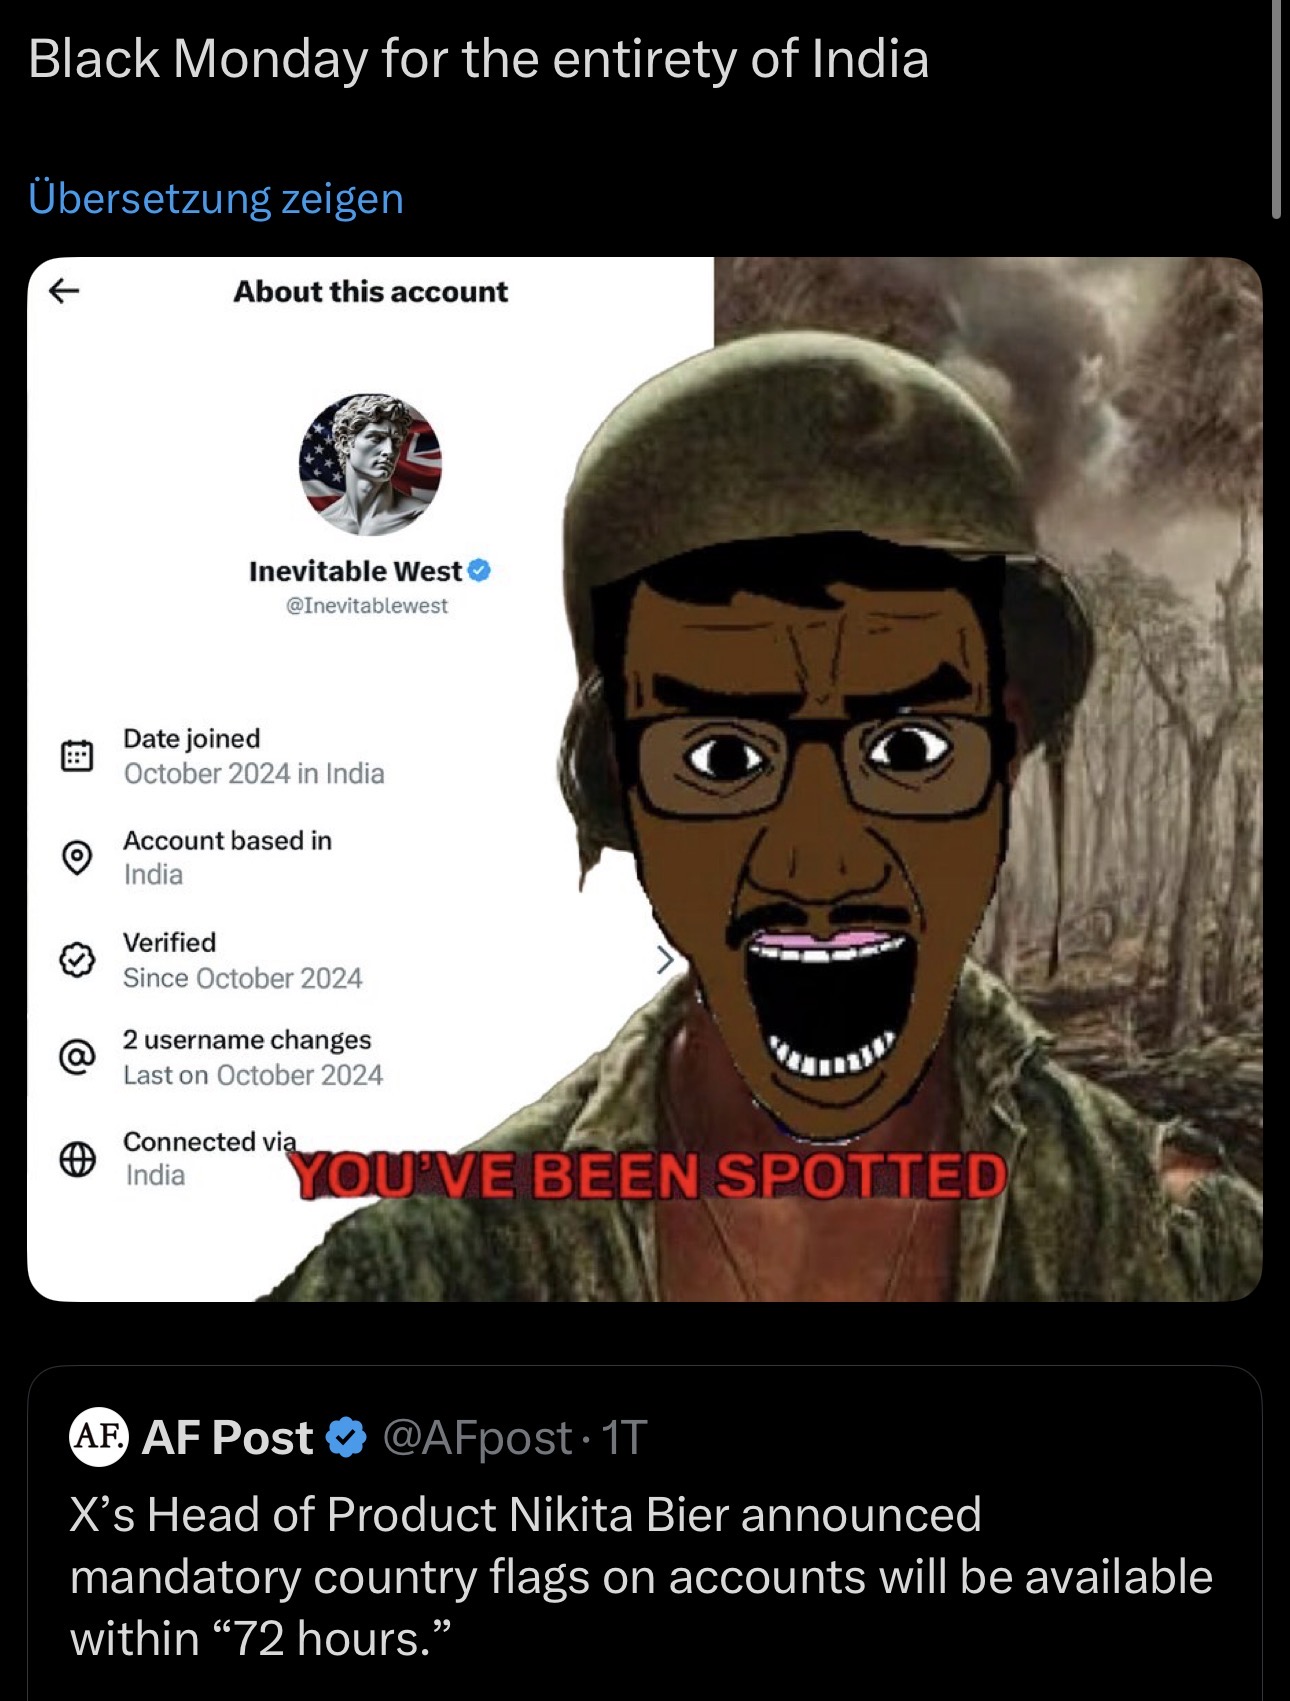Expand the Verified row chevron arrow
The image size is (1290, 1701).
click(665, 959)
